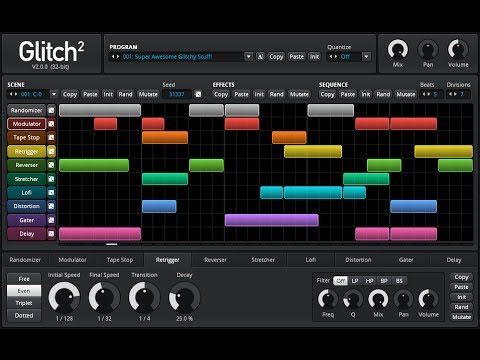Open the Stretcher effect tab
The height and width of the screenshot is (360, 480).
click(263, 260)
